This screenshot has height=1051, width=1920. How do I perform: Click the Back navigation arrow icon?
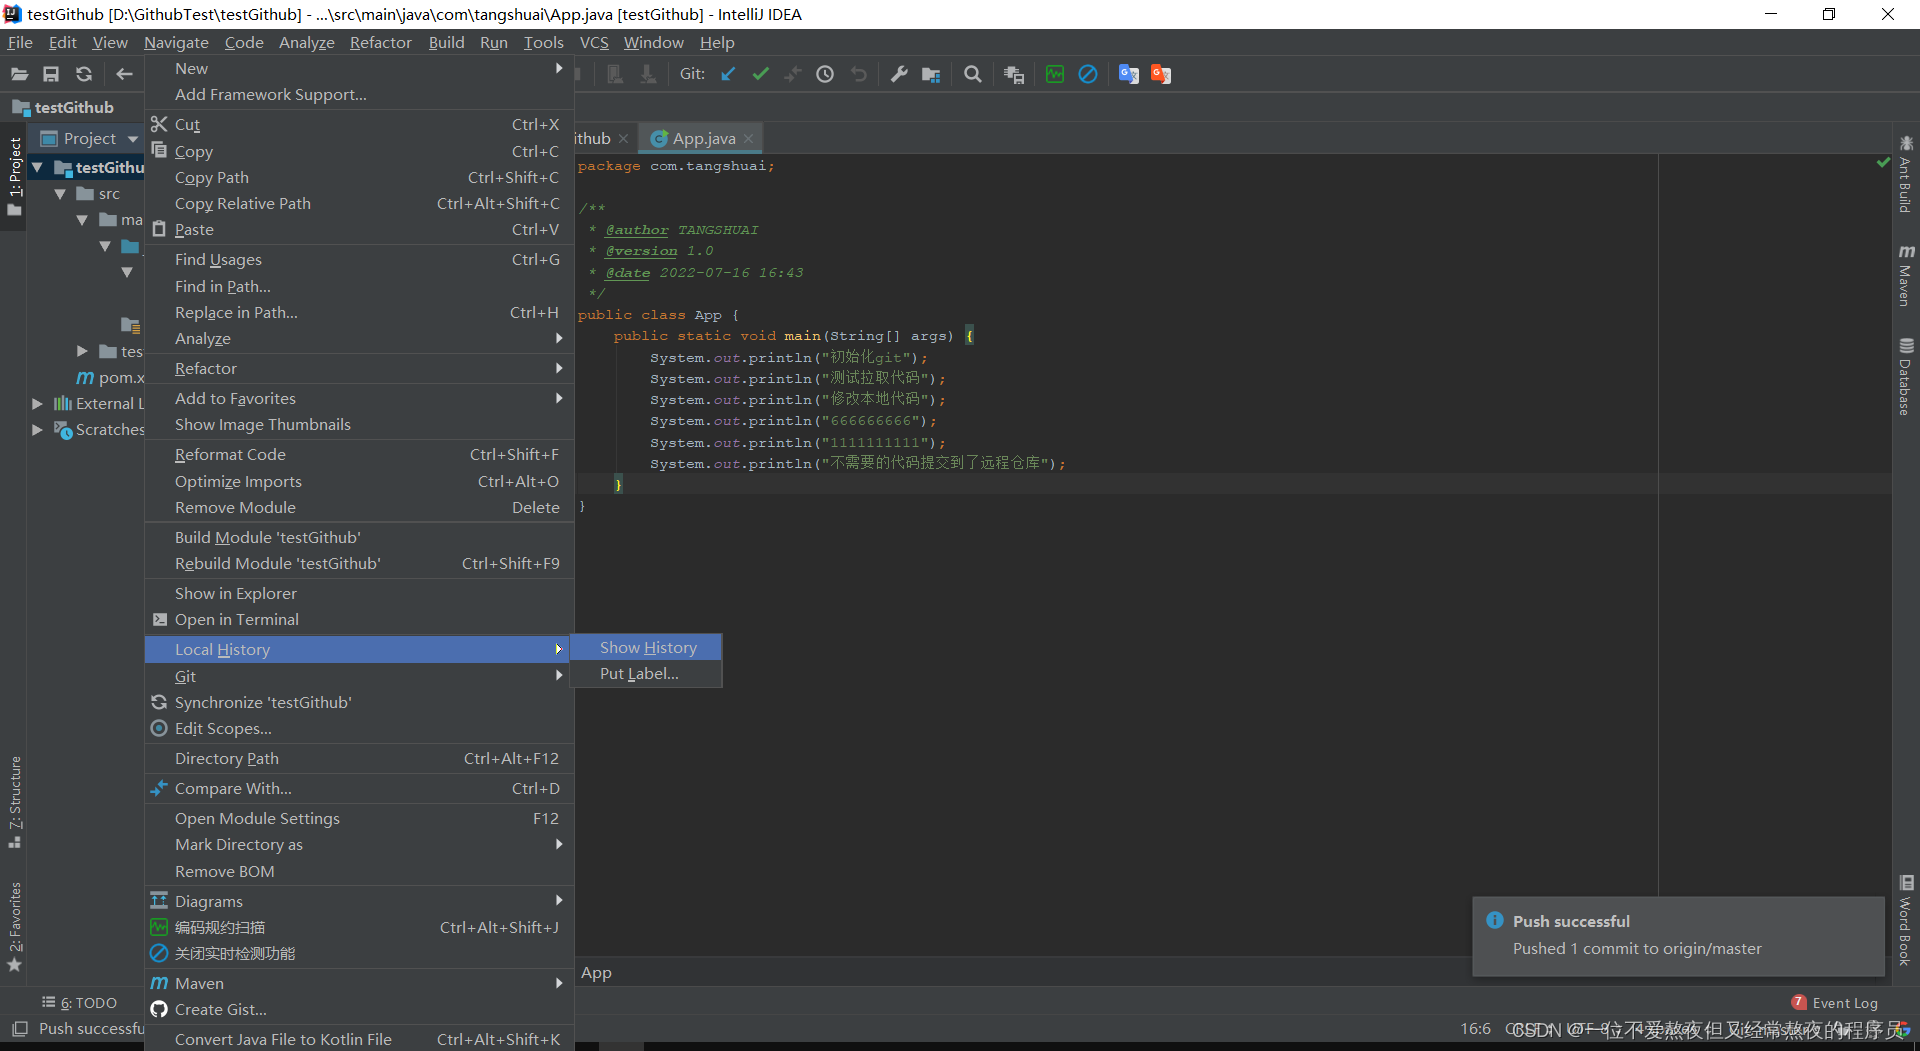coord(124,74)
